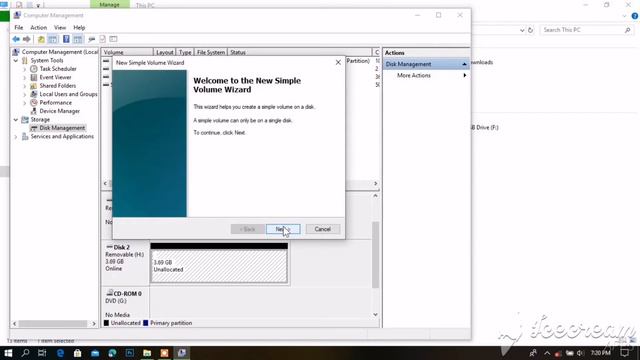Click the Back arrow toolbar icon
The image size is (640, 360).
[16, 39]
